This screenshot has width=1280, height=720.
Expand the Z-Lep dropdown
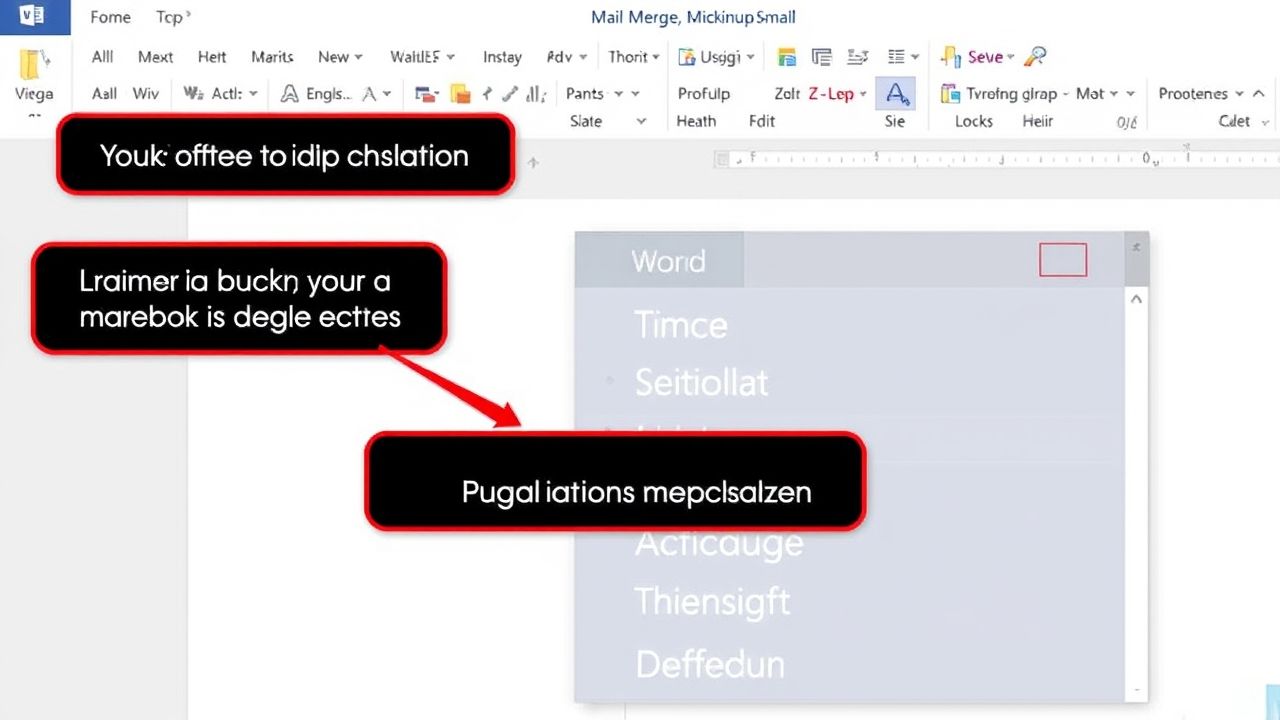pyautogui.click(x=863, y=94)
